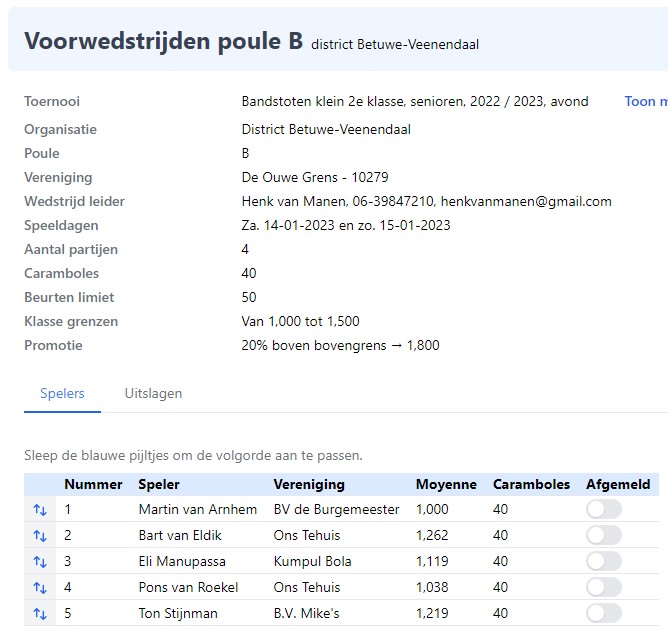Click club name BV de Burgemeester
The image size is (668, 632).
coord(337,509)
